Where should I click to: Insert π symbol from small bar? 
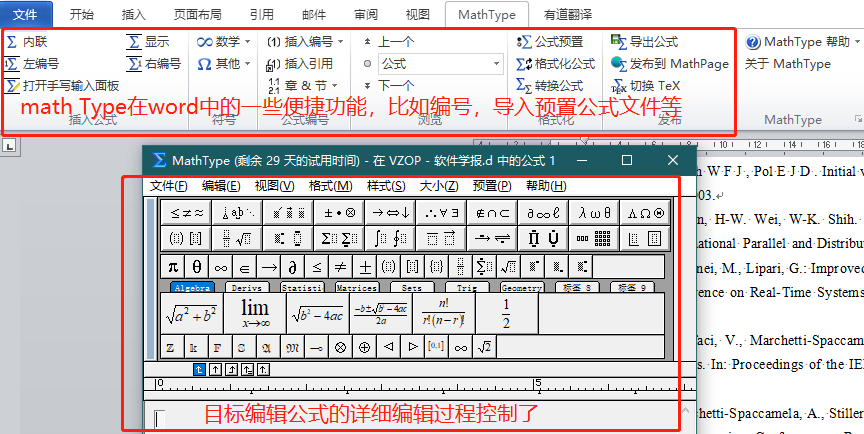[173, 267]
